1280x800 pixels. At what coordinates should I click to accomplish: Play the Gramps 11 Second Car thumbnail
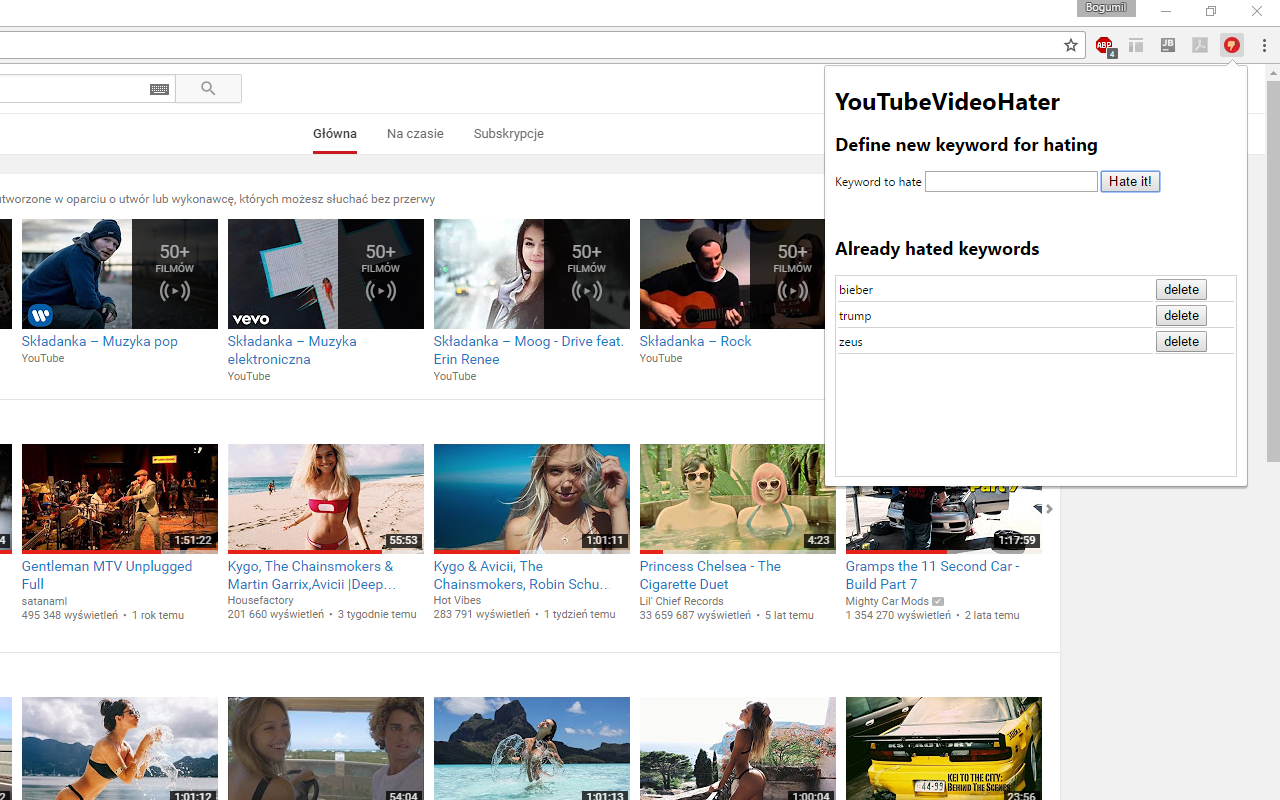(x=944, y=520)
